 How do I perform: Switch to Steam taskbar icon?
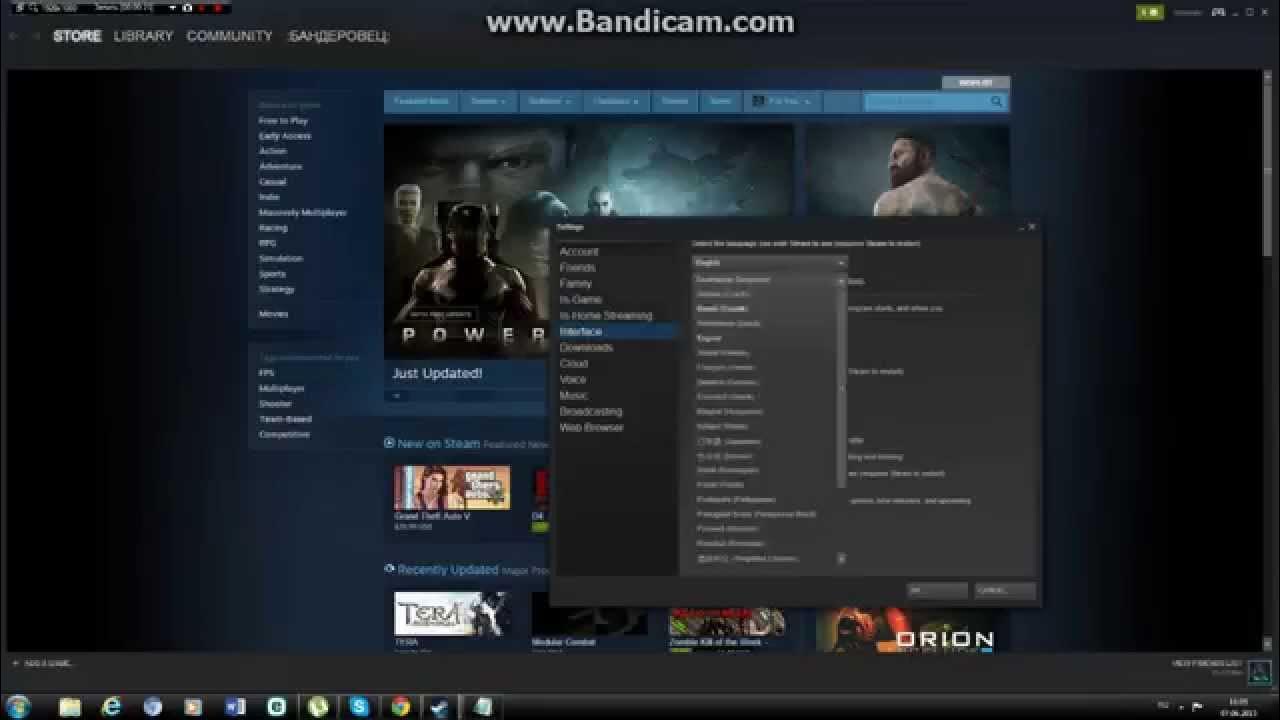point(441,707)
